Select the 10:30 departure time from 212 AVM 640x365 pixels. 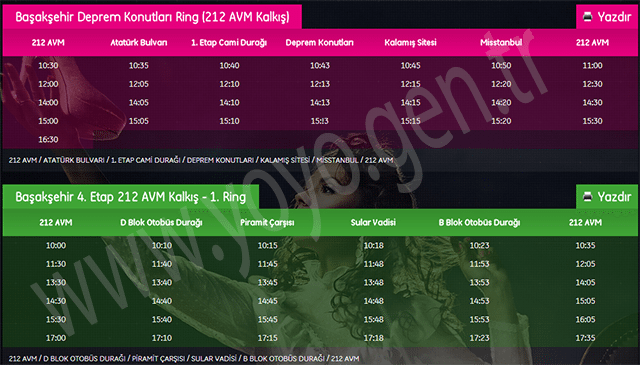pyautogui.click(x=48, y=65)
